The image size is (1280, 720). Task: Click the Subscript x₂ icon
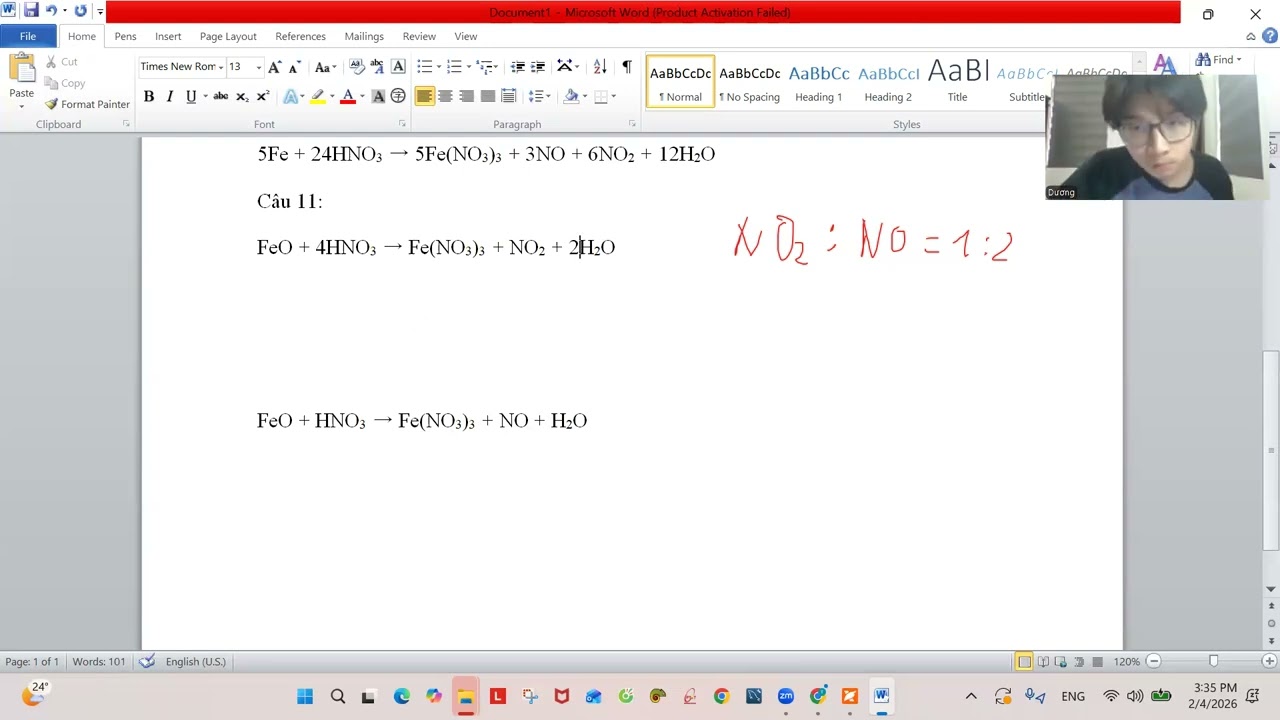pyautogui.click(x=242, y=96)
